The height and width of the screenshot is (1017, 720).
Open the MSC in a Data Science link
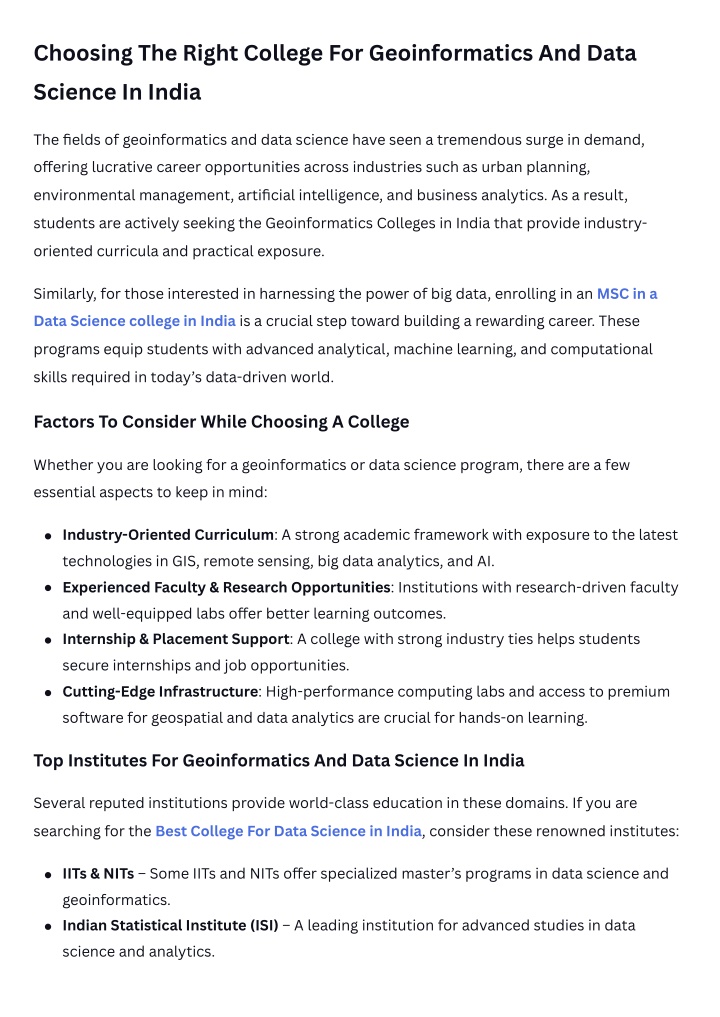[627, 294]
